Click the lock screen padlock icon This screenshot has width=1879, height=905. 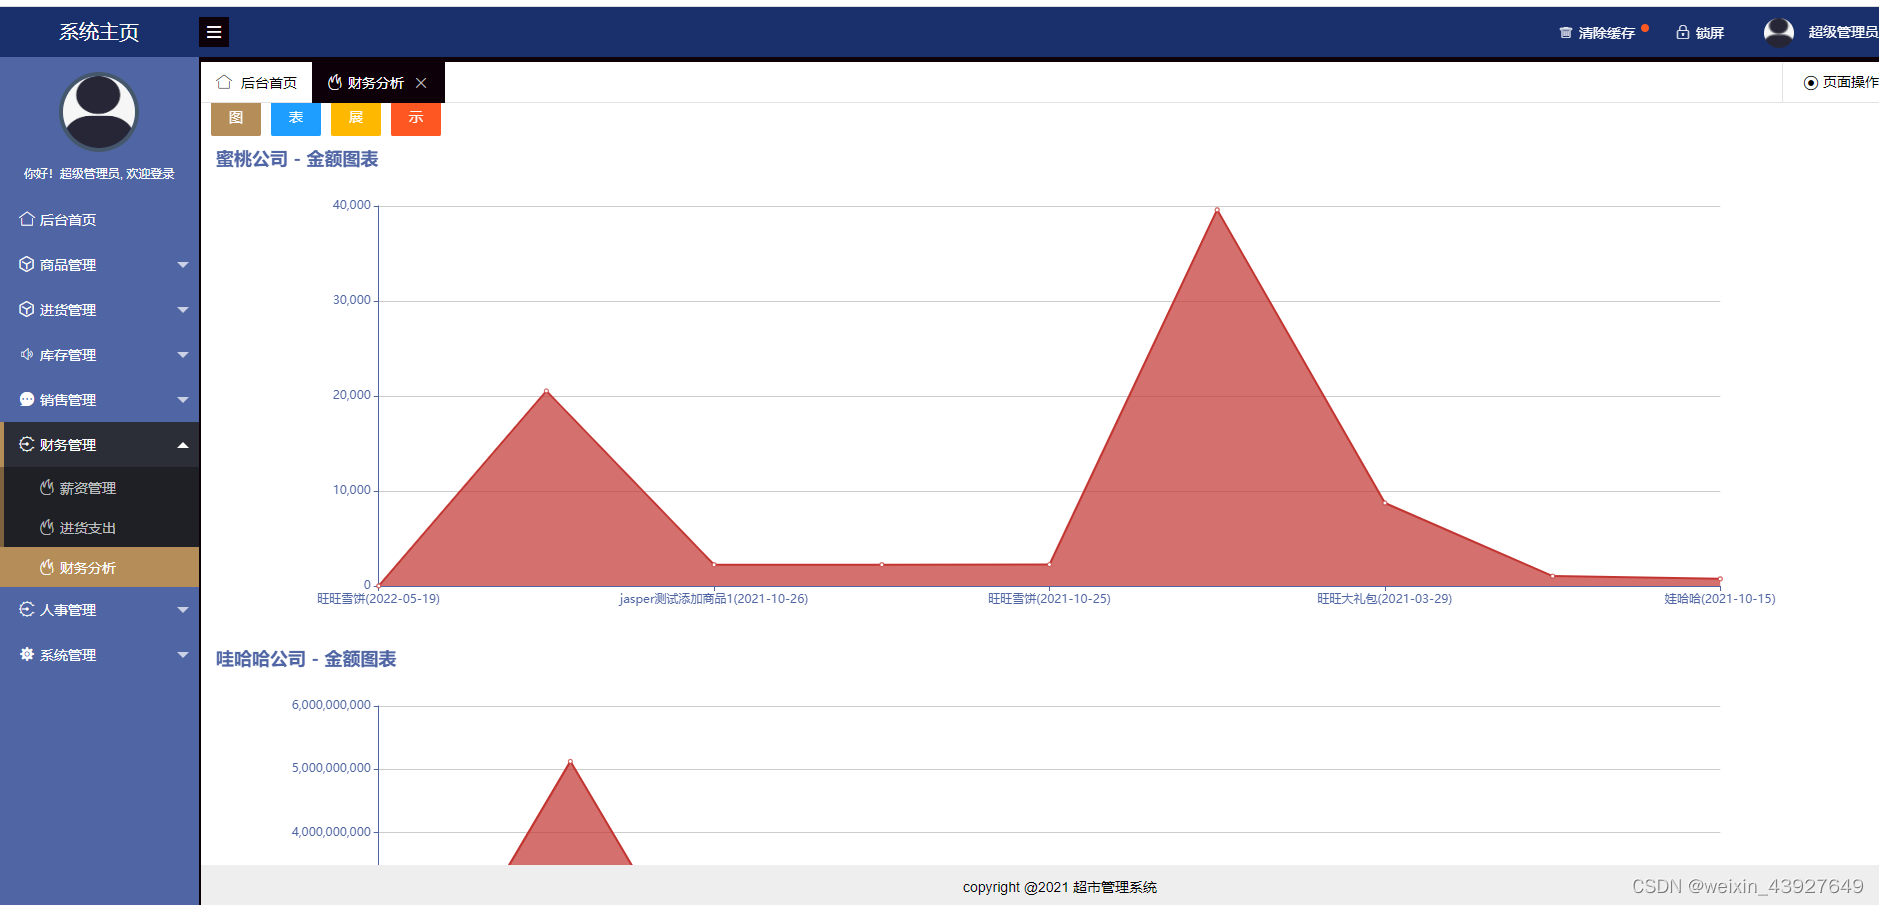1683,32
